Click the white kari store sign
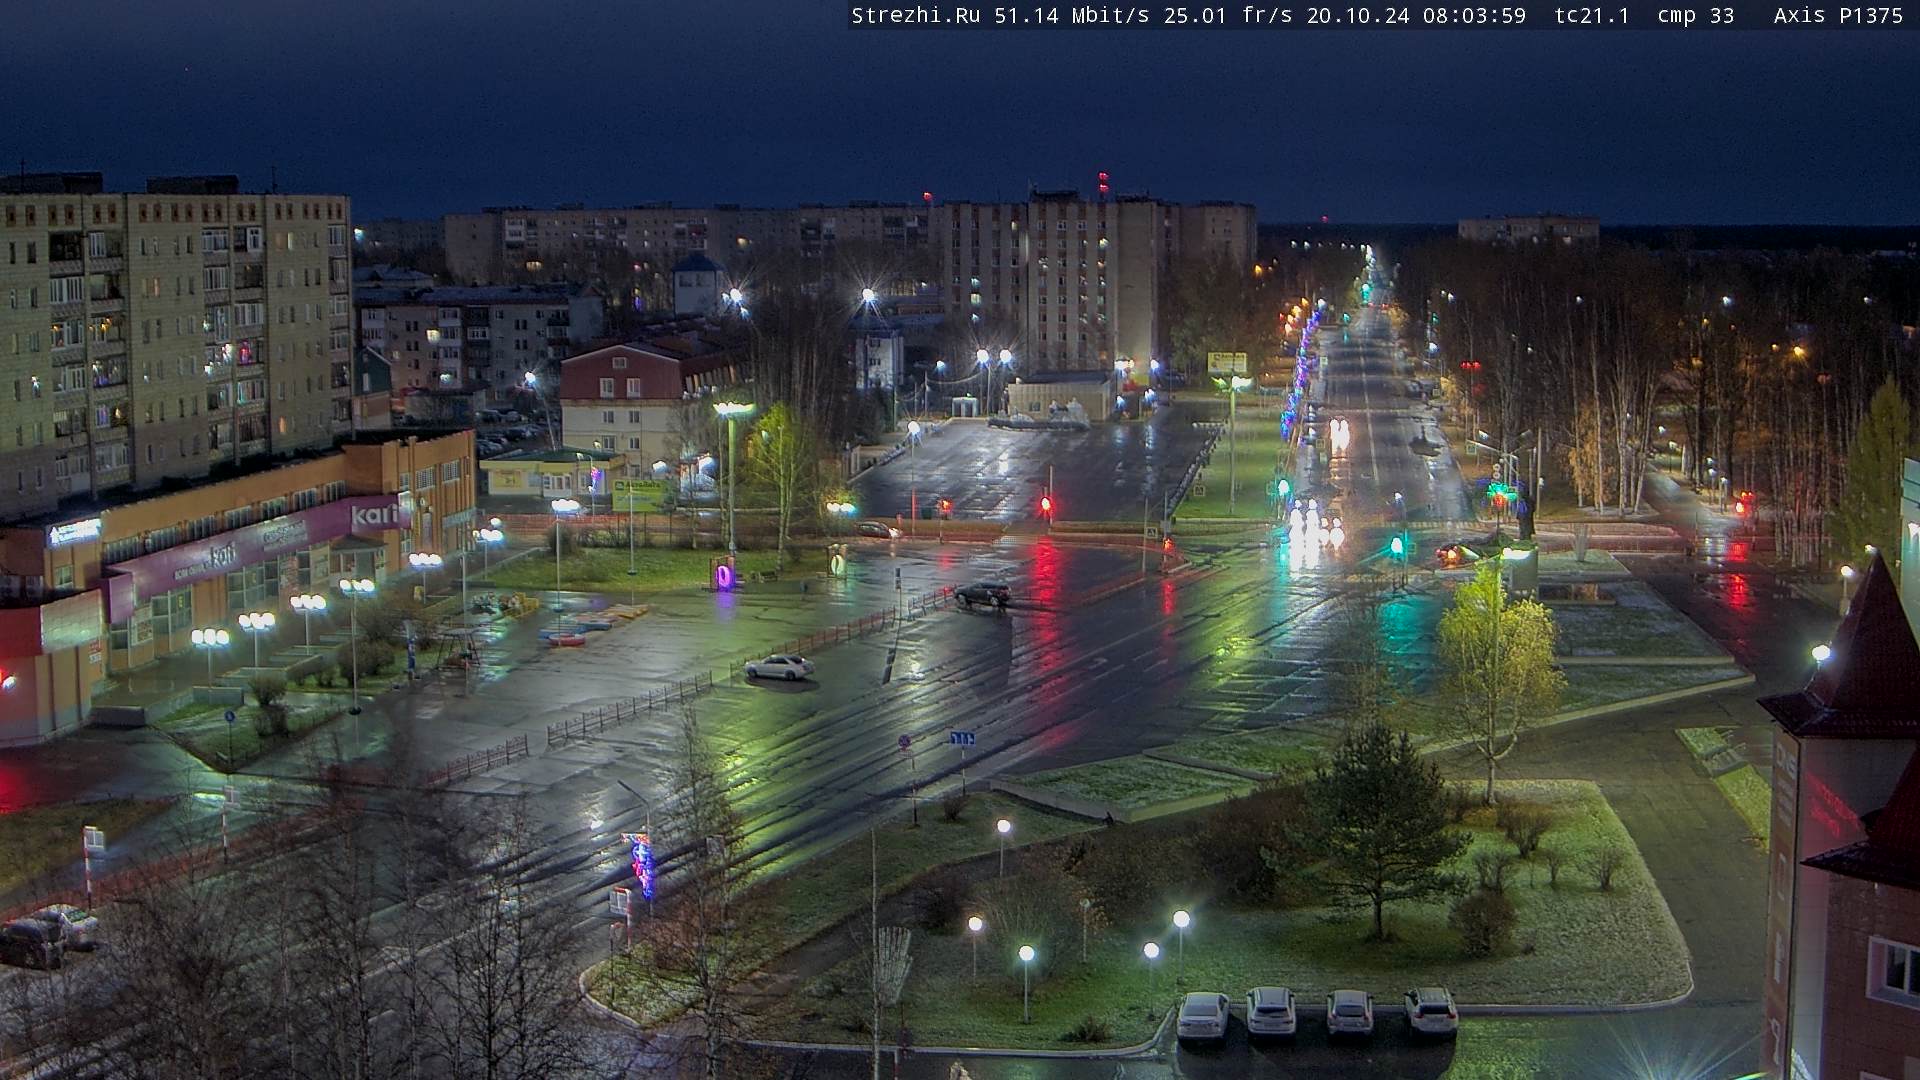This screenshot has height=1080, width=1920. 376,515
